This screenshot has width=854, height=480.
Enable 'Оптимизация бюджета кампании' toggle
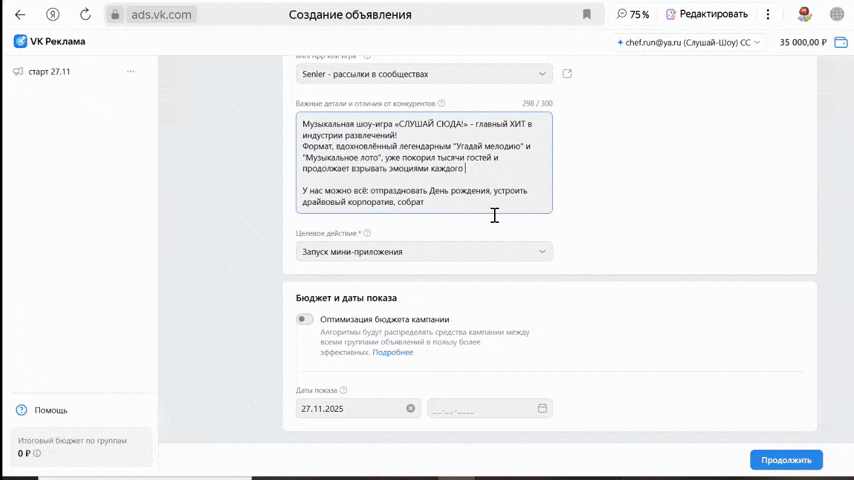tap(305, 319)
